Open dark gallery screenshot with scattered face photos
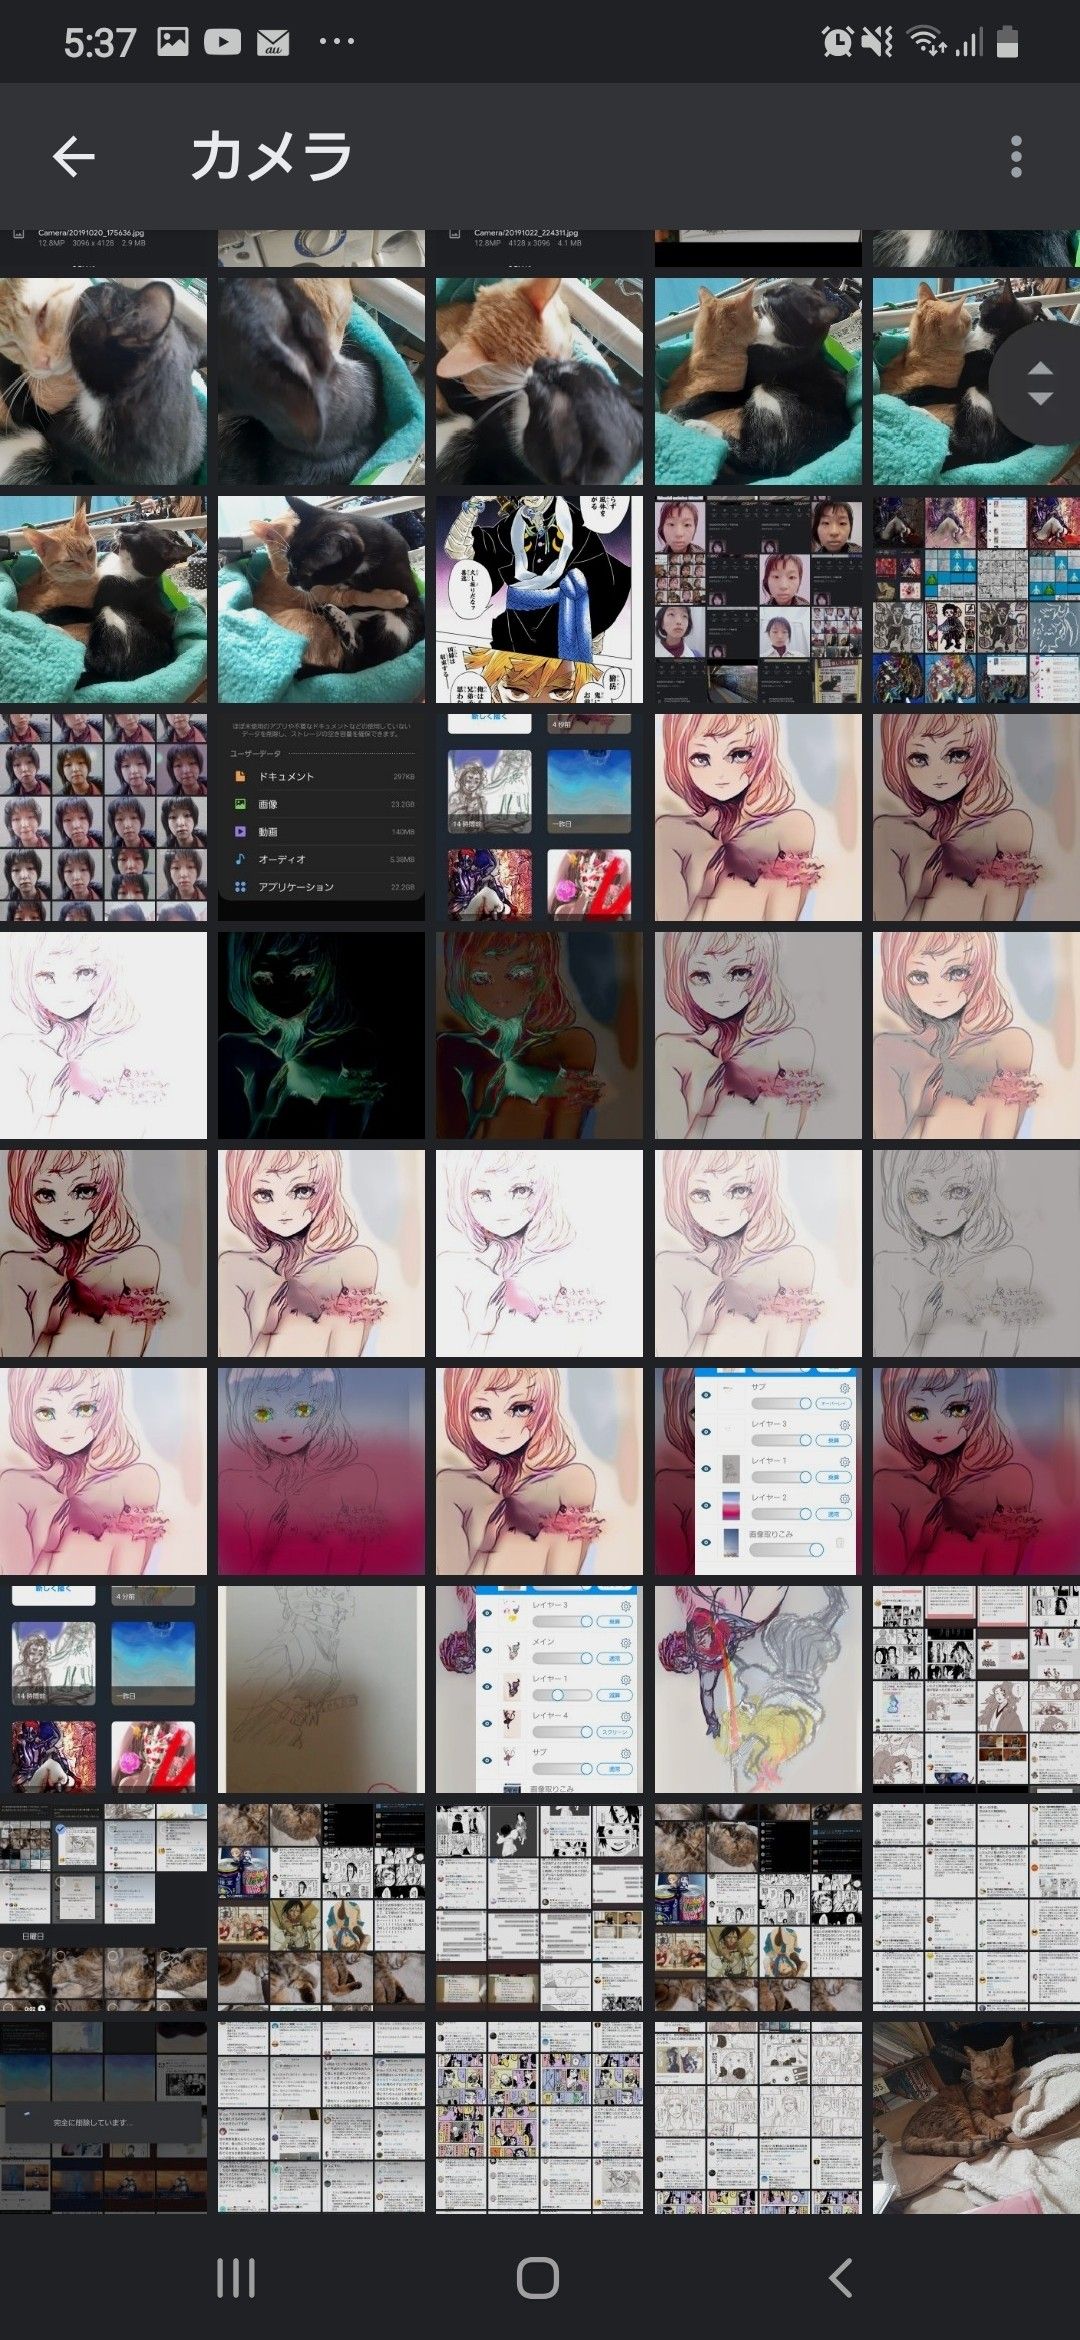1080x2340 pixels. coord(758,599)
